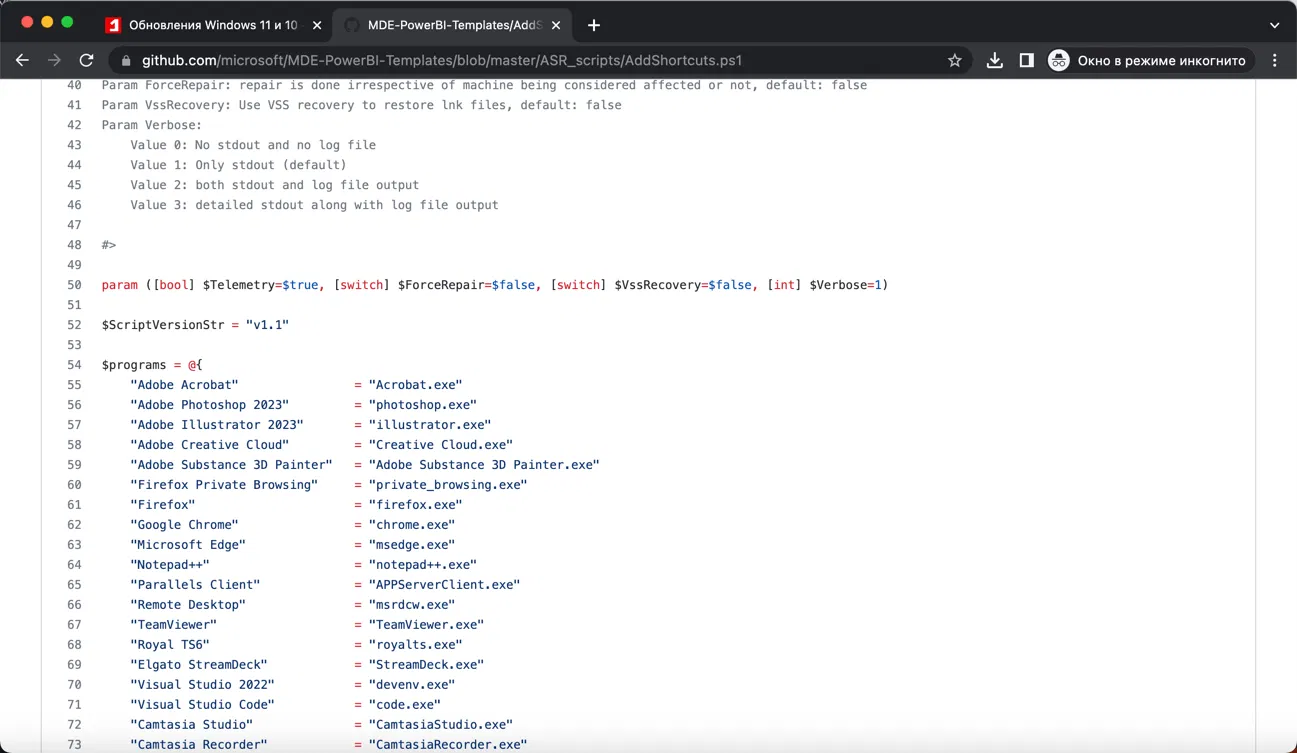Click line number 50
Viewport: 1297px width, 753px height.
pyautogui.click(x=74, y=285)
